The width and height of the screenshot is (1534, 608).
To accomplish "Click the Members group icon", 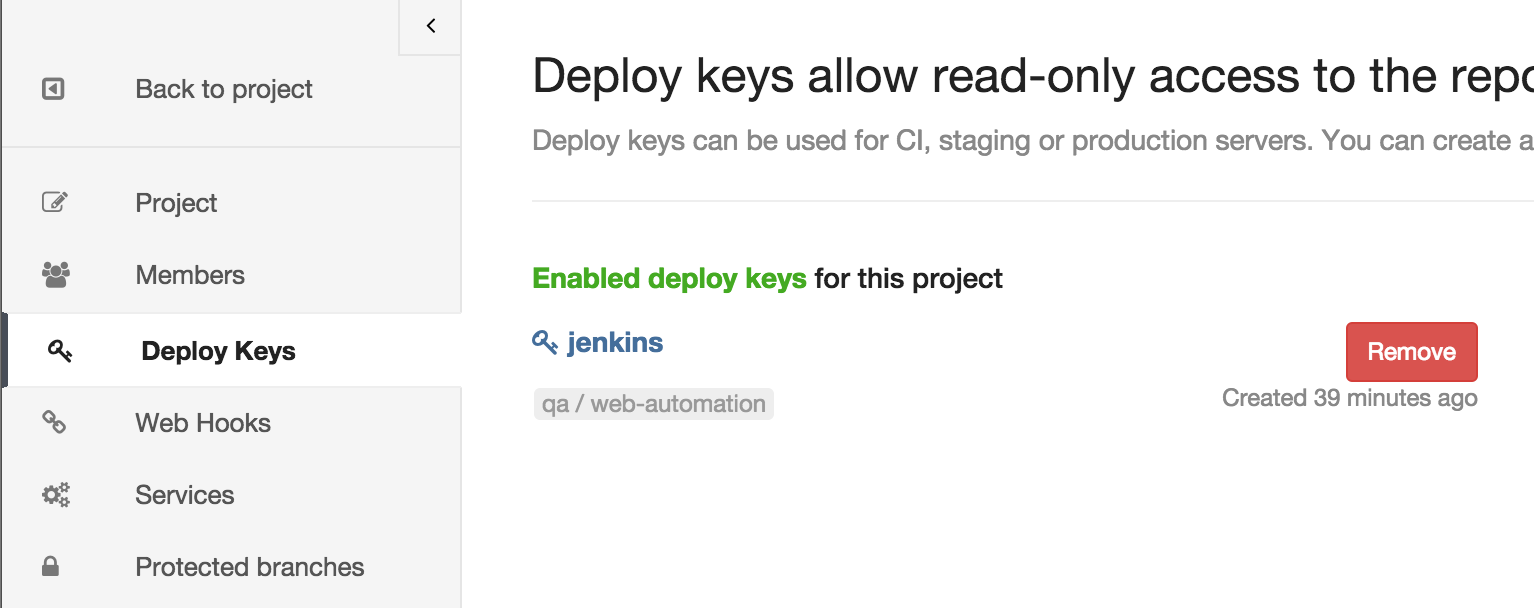I will click(56, 275).
